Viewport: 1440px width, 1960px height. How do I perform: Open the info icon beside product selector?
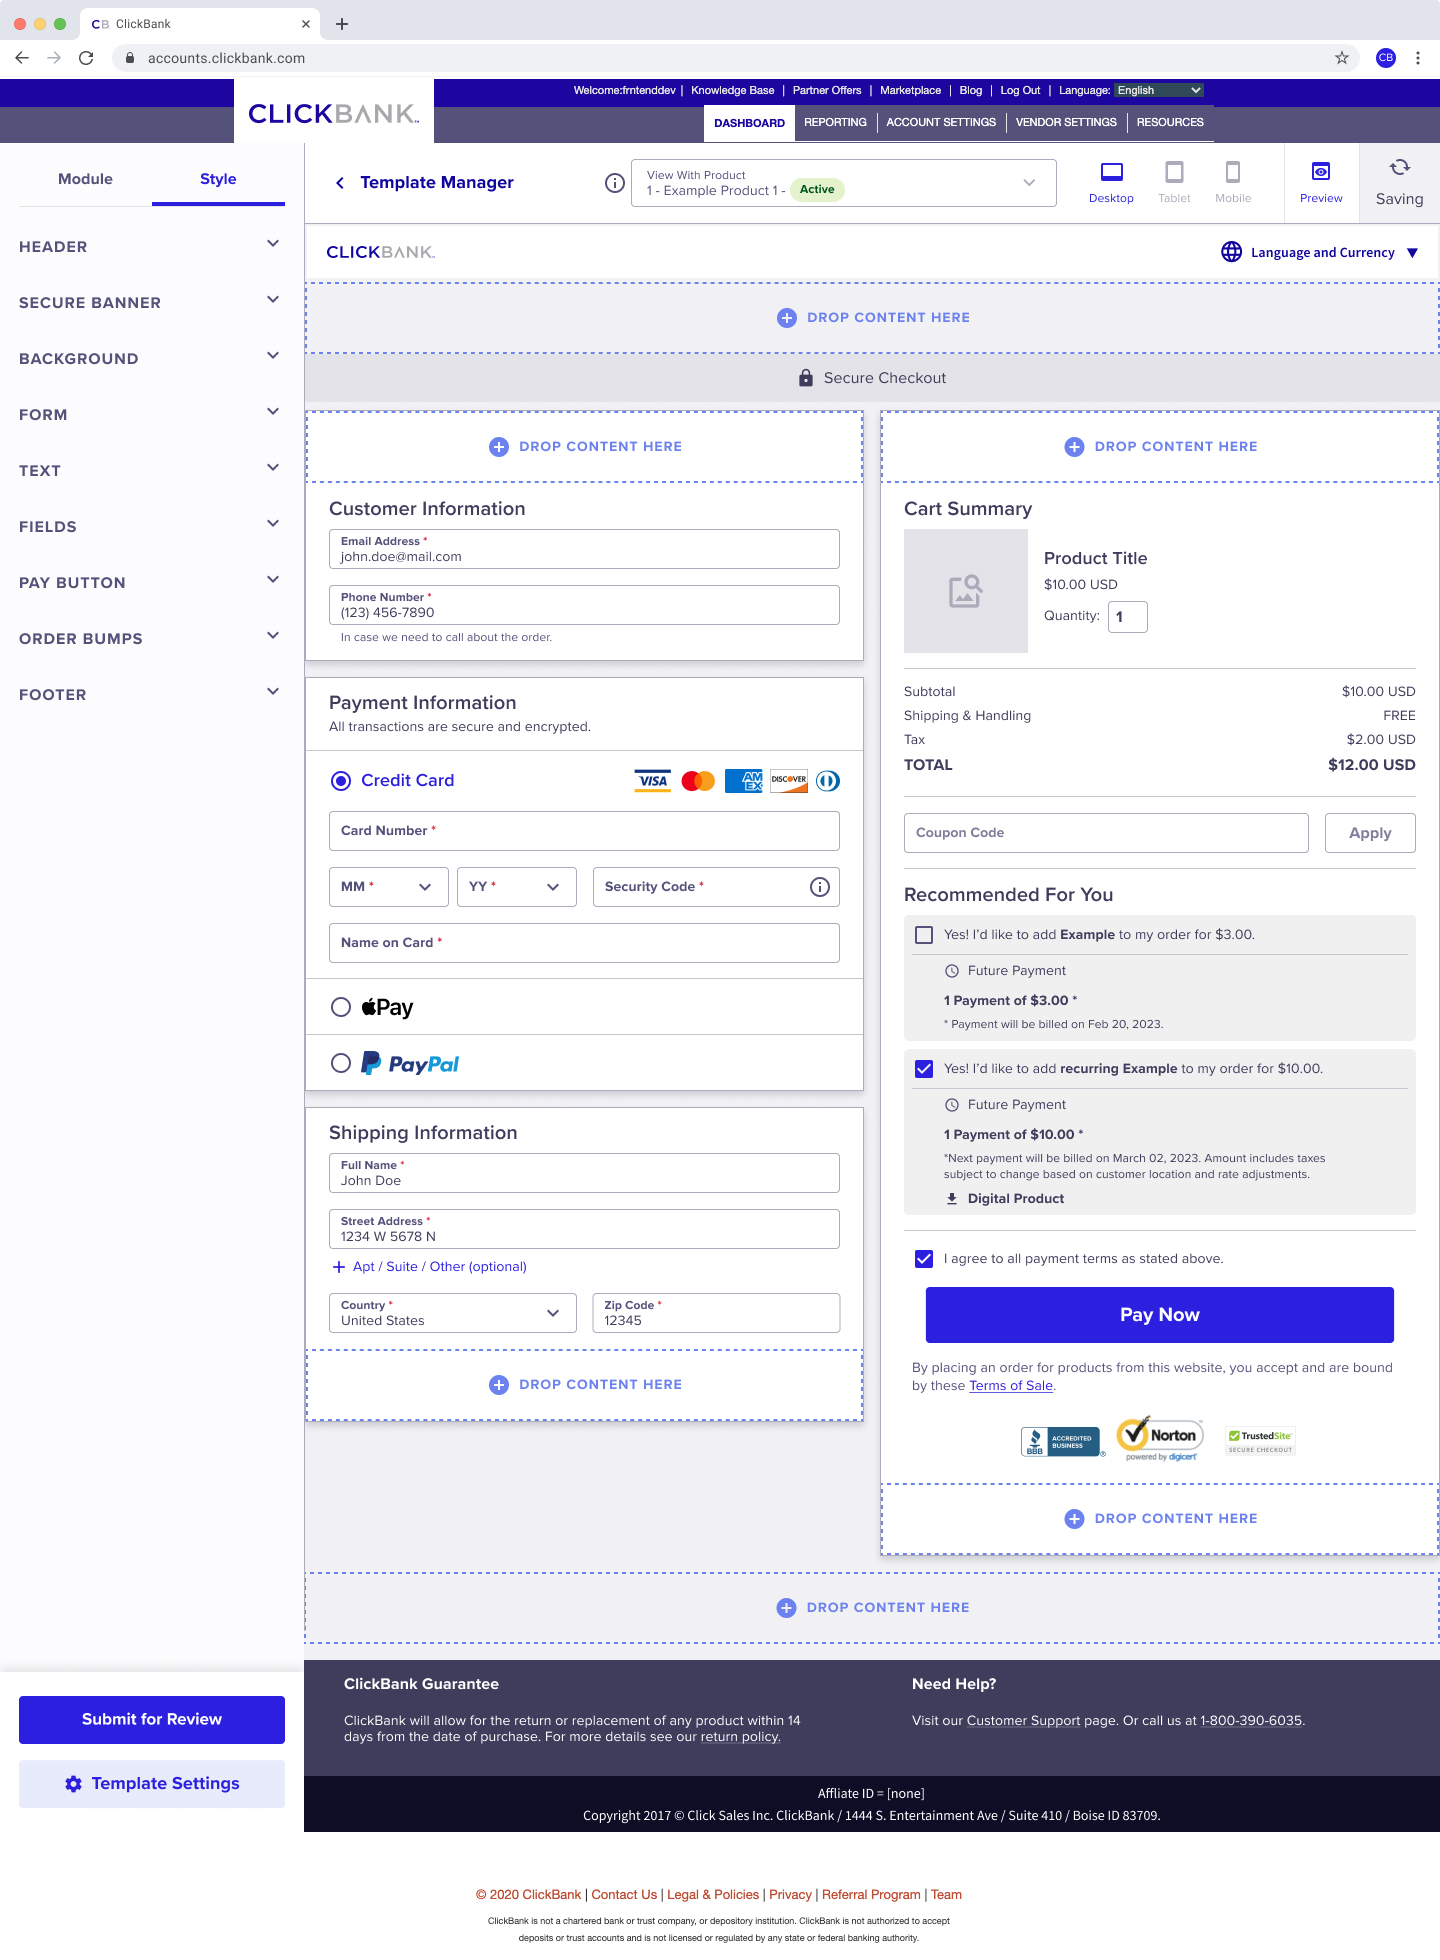(x=615, y=183)
